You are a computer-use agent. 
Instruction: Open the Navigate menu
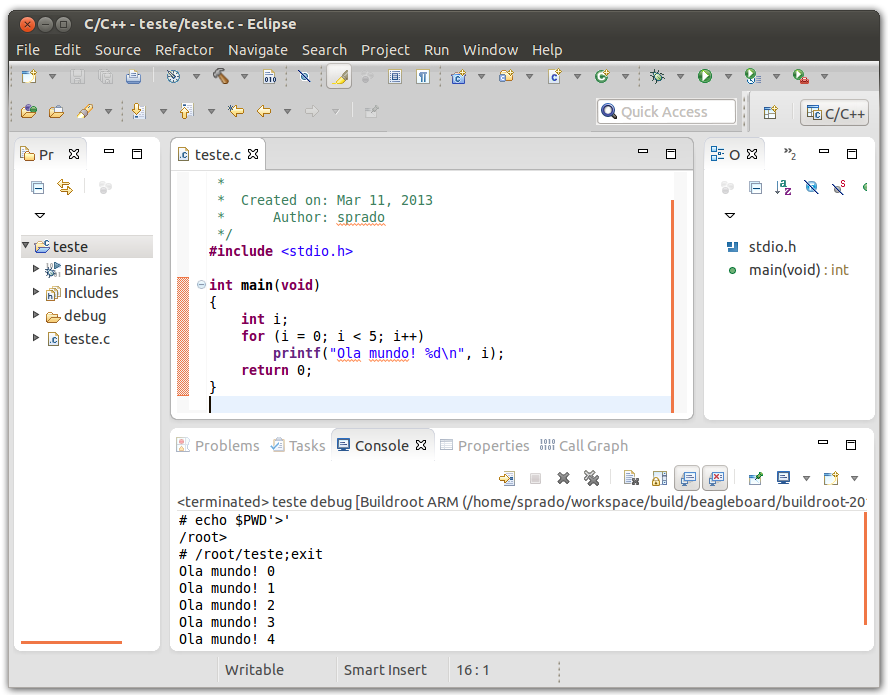tap(258, 50)
